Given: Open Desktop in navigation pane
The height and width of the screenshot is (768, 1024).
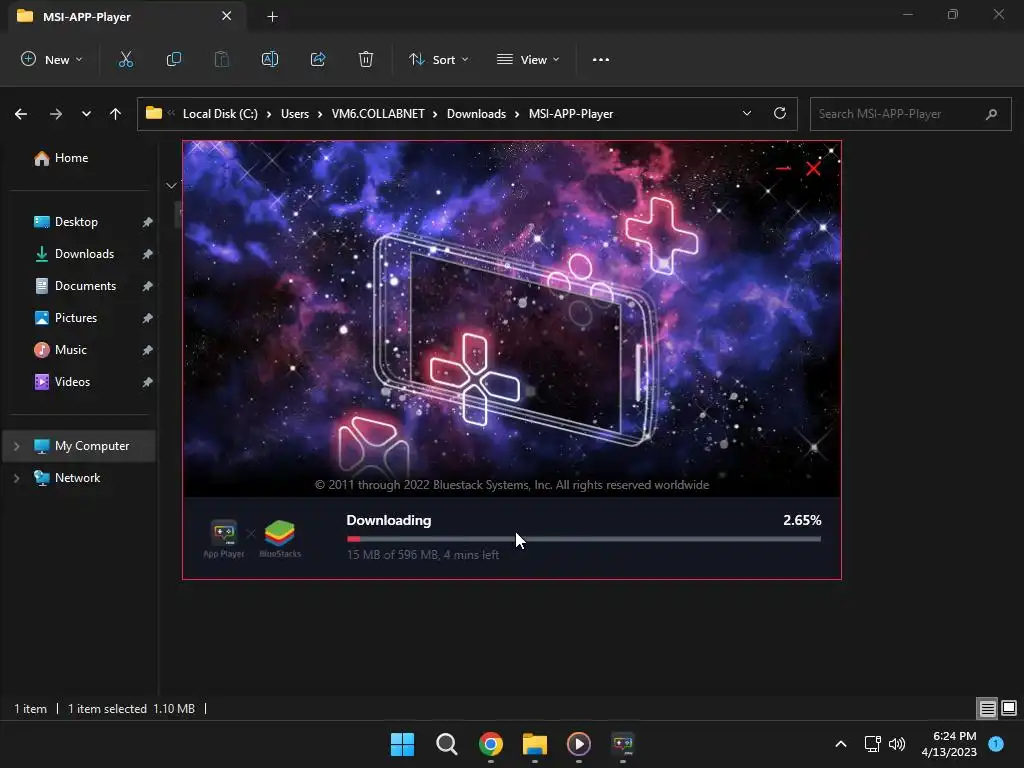Looking at the screenshot, I should click(x=66, y=222).
